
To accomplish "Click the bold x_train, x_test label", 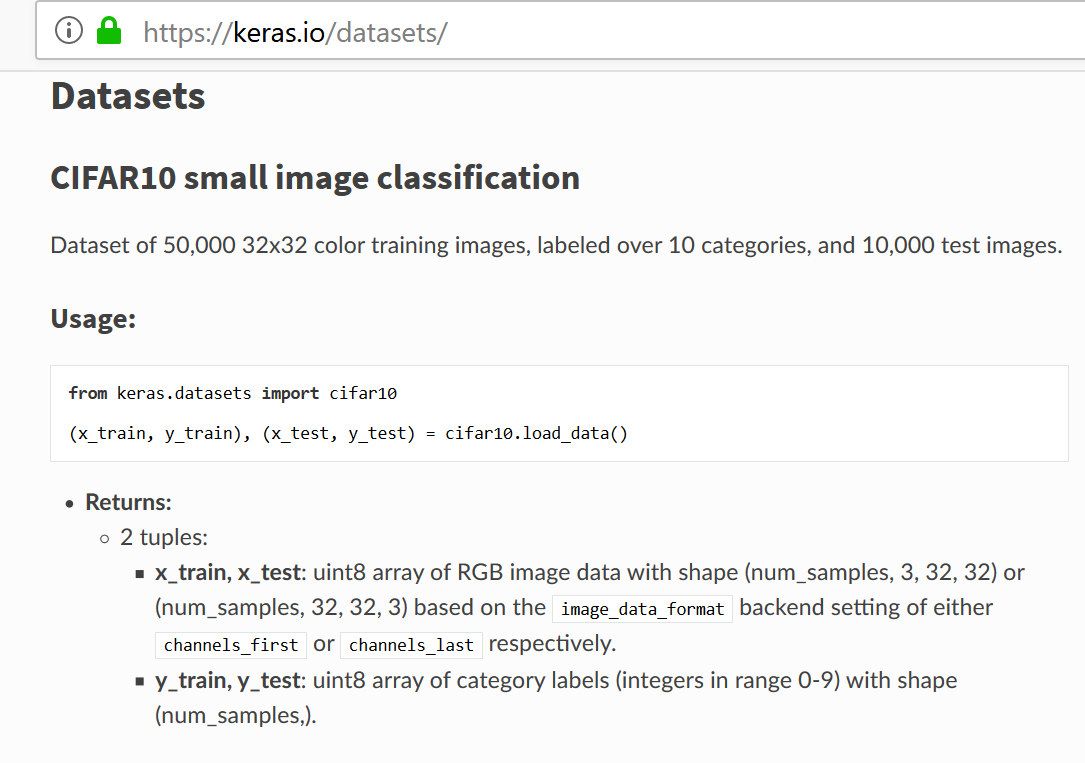I will pos(228,573).
